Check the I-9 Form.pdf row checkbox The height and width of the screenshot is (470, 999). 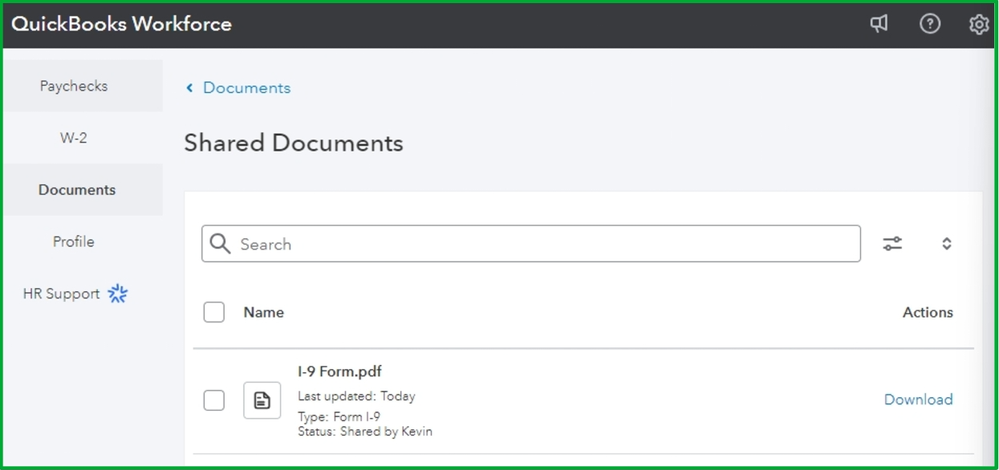click(x=214, y=400)
